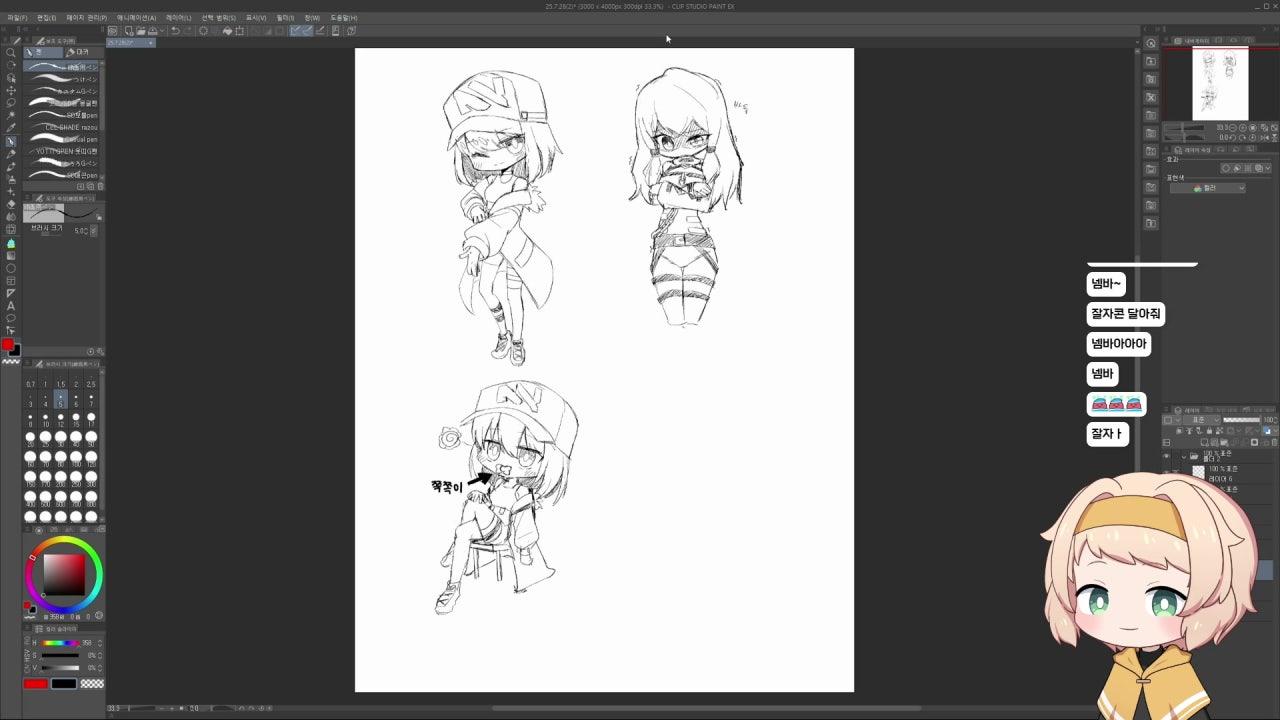Screen dimensions: 1280x720
Task: Delete sub tool trash icon
Action: coord(100,186)
